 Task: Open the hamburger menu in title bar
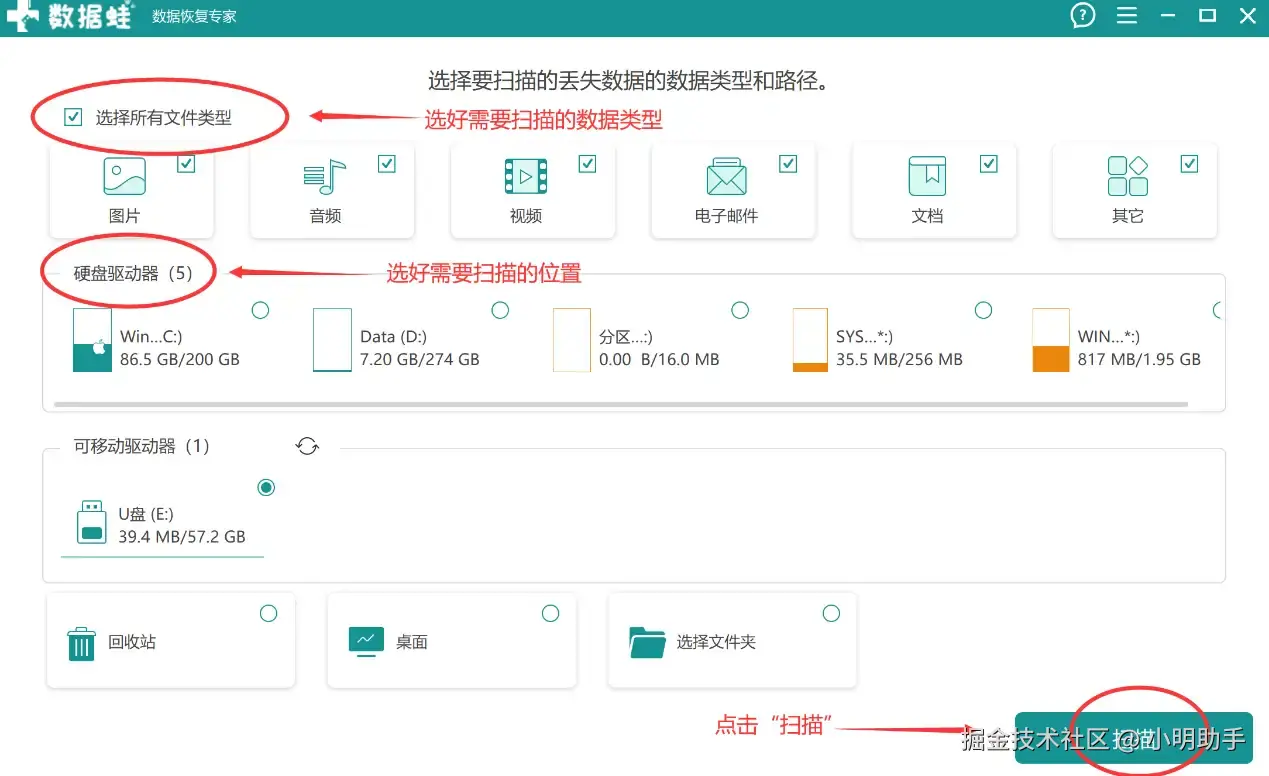coord(1127,15)
